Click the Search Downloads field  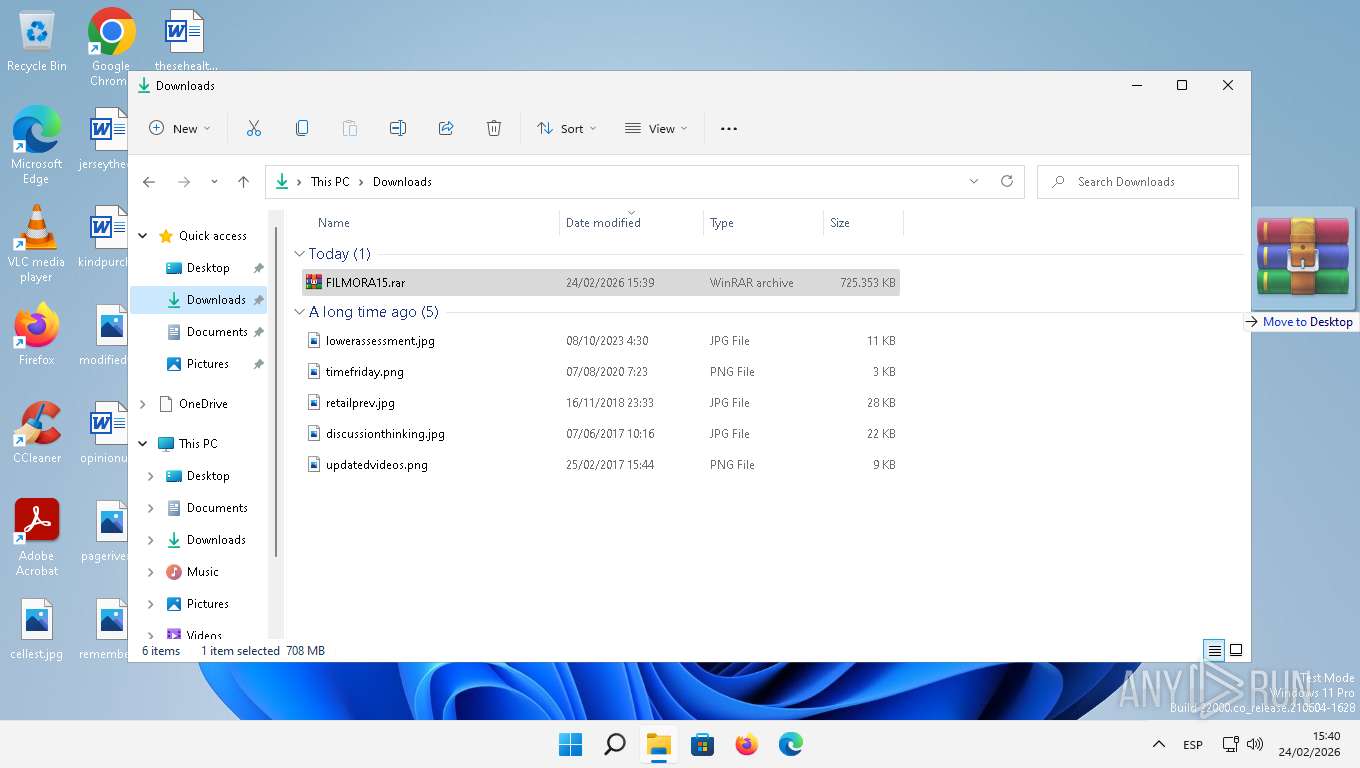pos(1138,182)
